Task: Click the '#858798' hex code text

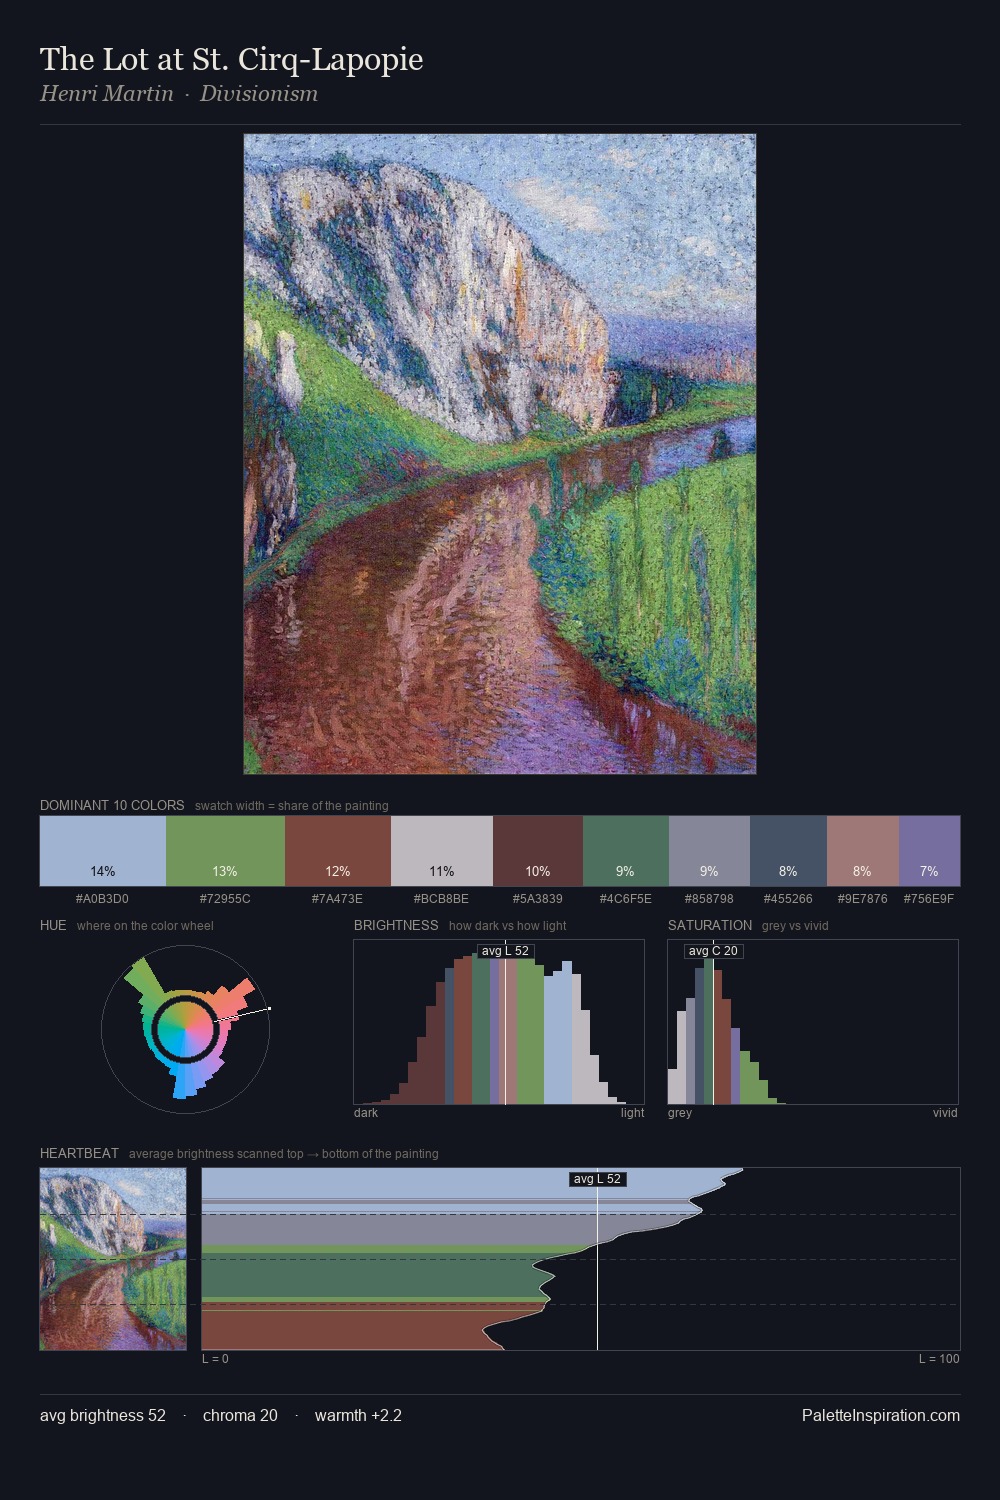Action: 709,899
